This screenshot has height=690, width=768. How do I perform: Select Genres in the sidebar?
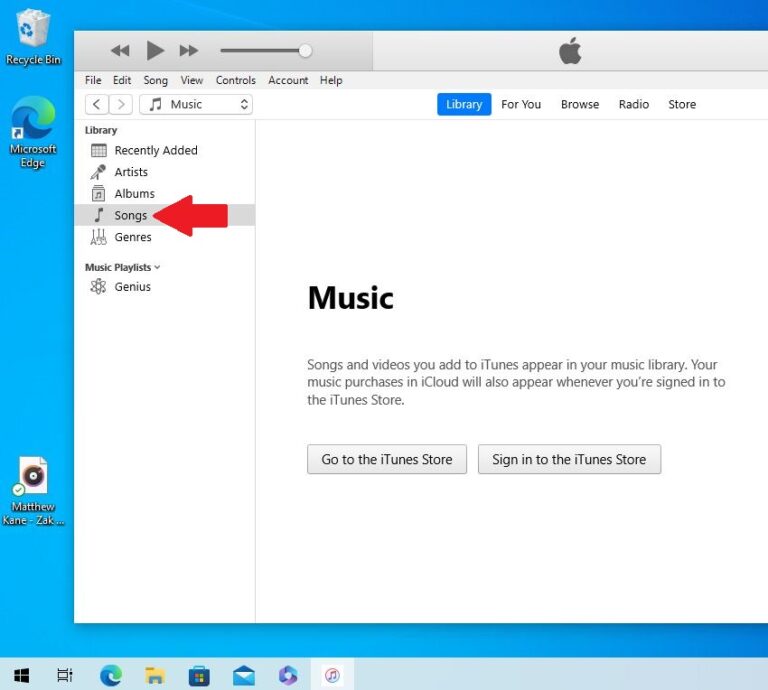(x=165, y=237)
